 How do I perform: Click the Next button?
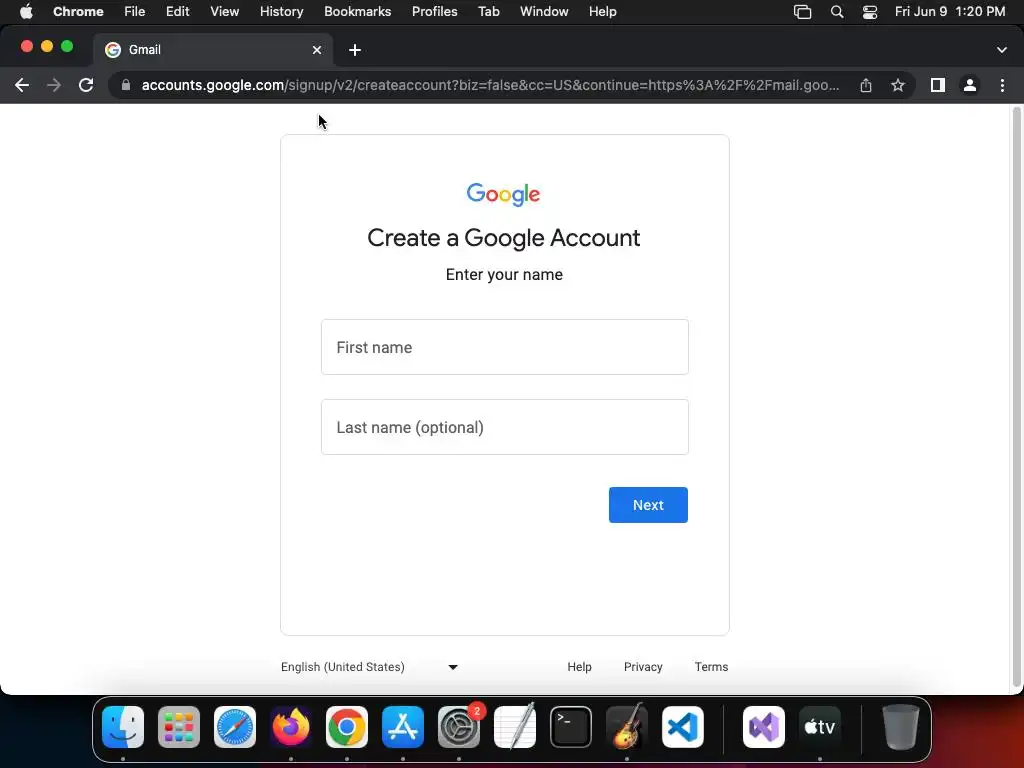point(648,505)
